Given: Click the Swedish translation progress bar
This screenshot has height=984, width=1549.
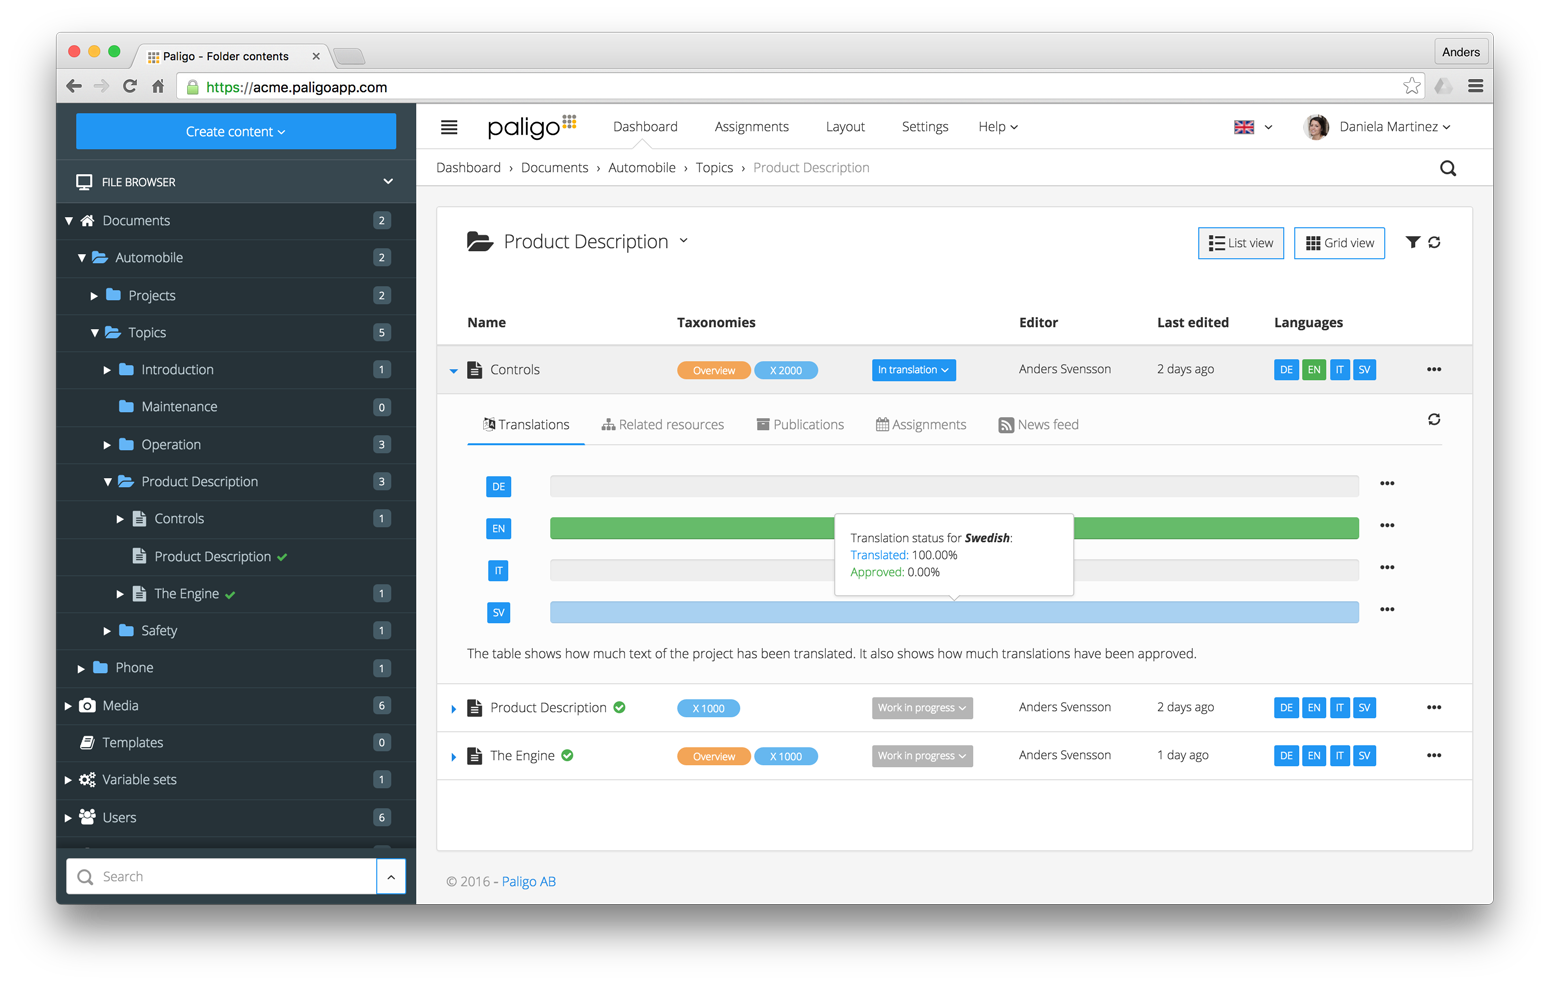Looking at the screenshot, I should point(954,612).
